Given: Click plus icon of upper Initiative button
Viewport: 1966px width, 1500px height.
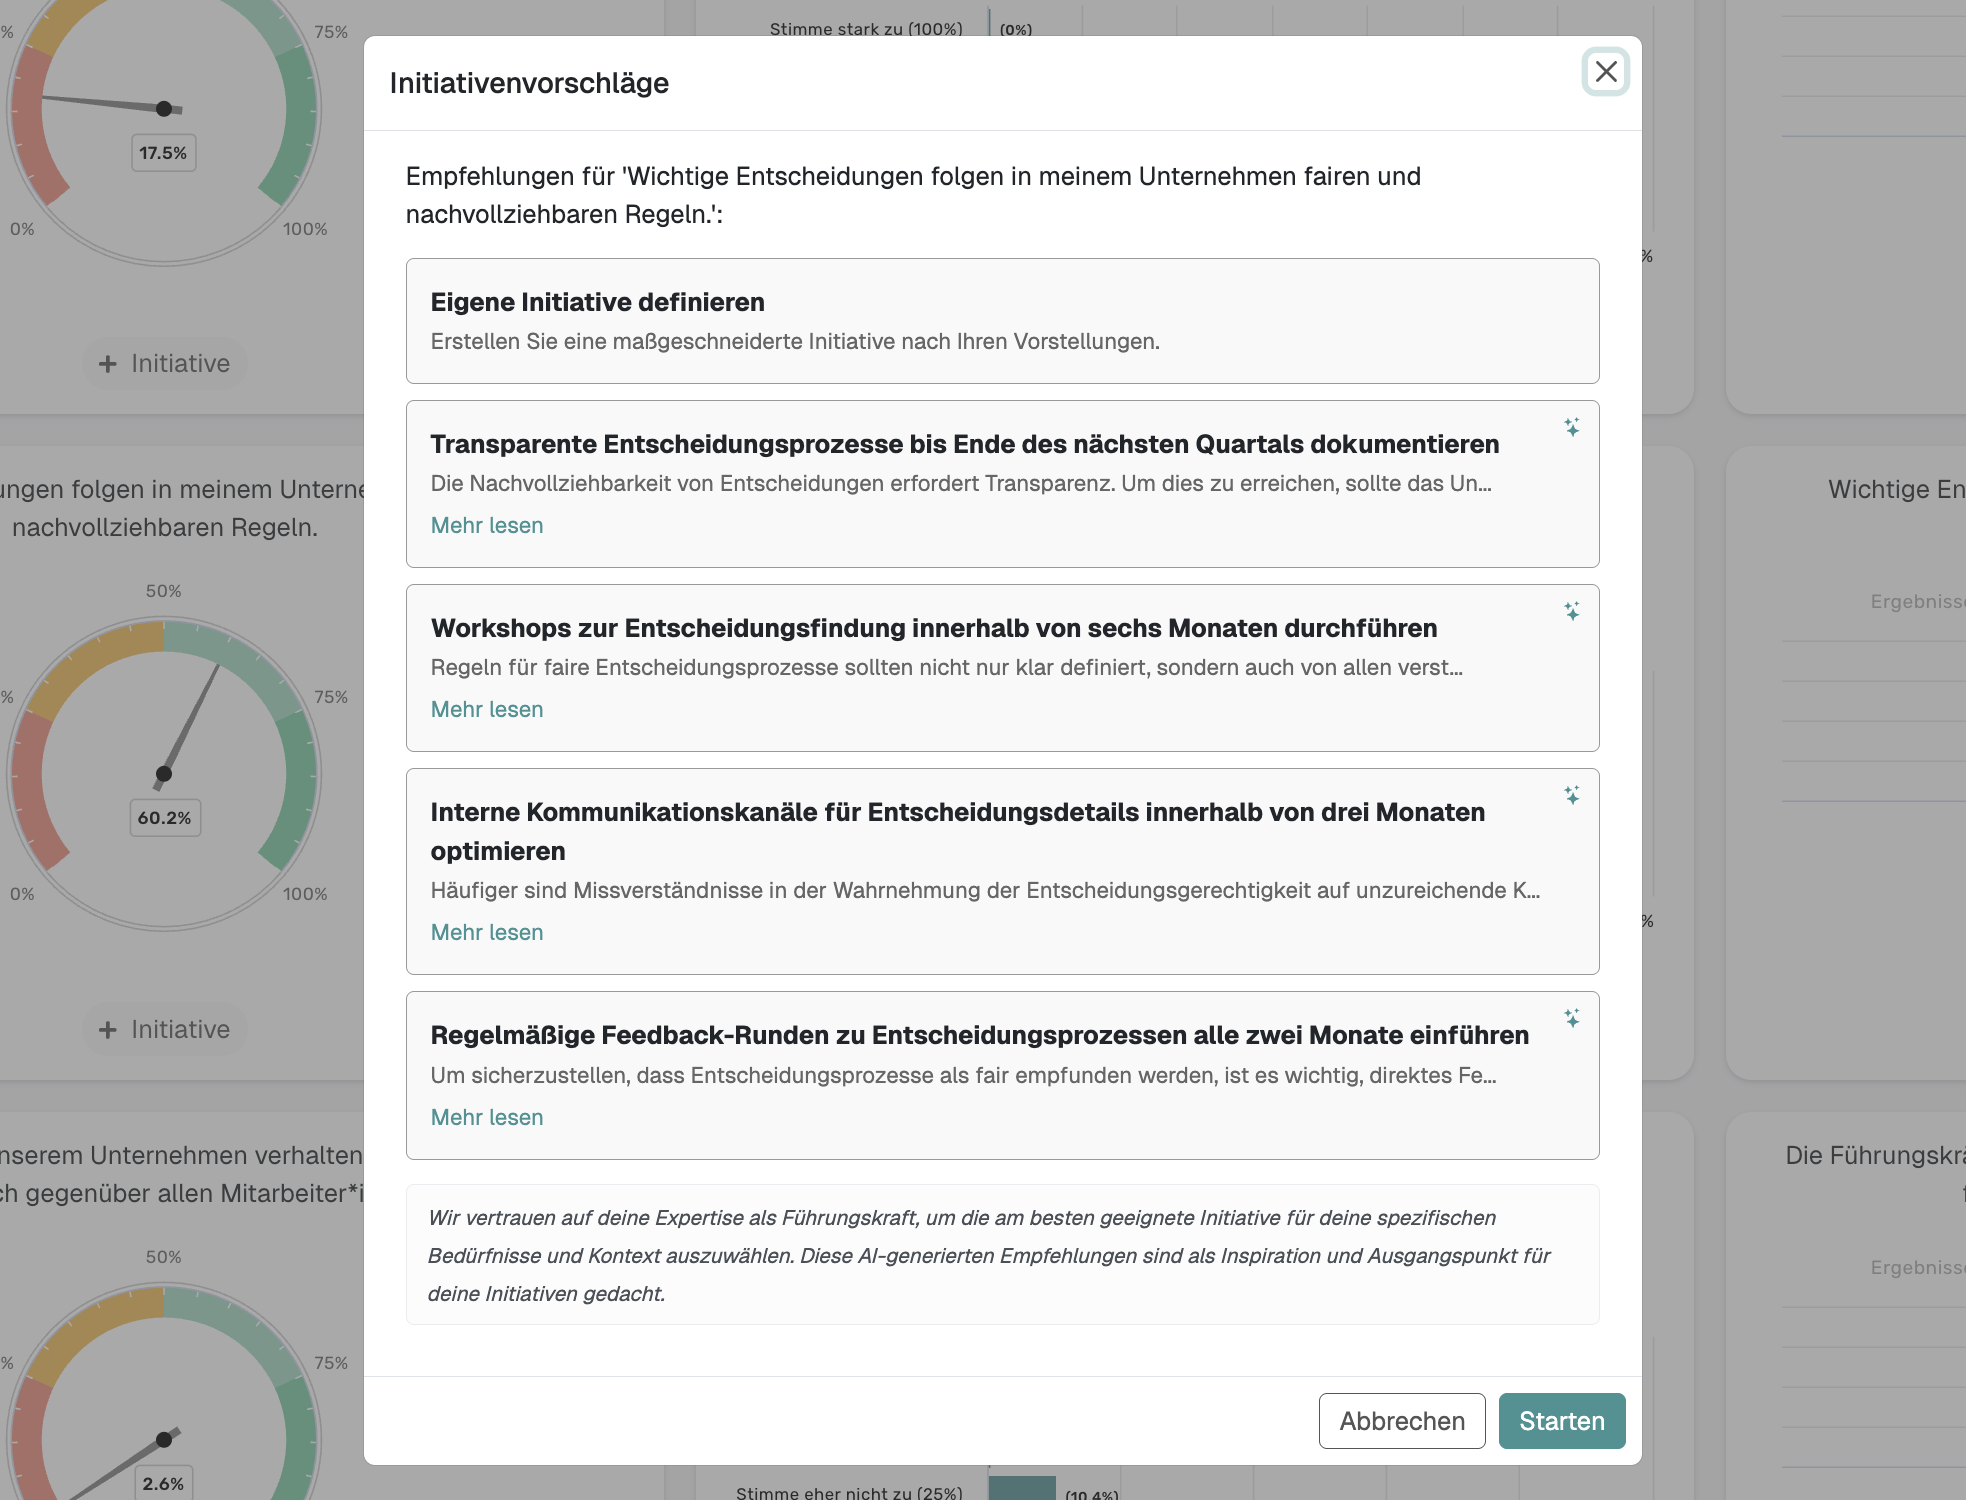Looking at the screenshot, I should pos(108,364).
